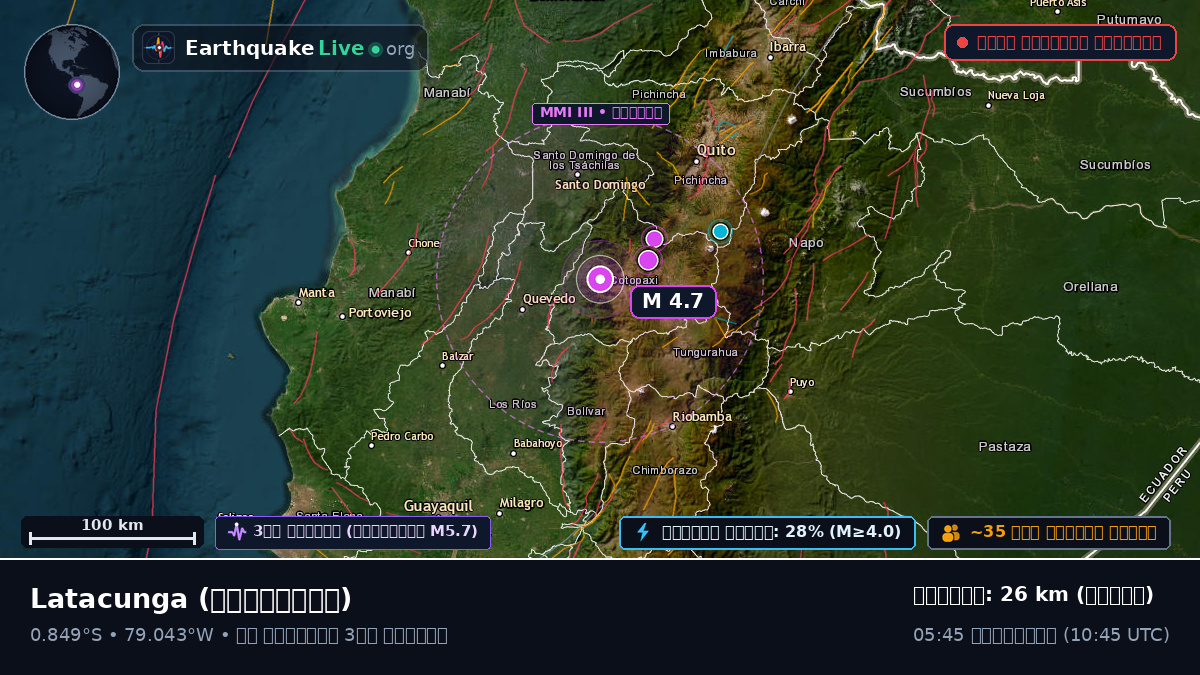Open the globe mini-map thumbnail
This screenshot has height=675, width=1200.
pos(72,72)
